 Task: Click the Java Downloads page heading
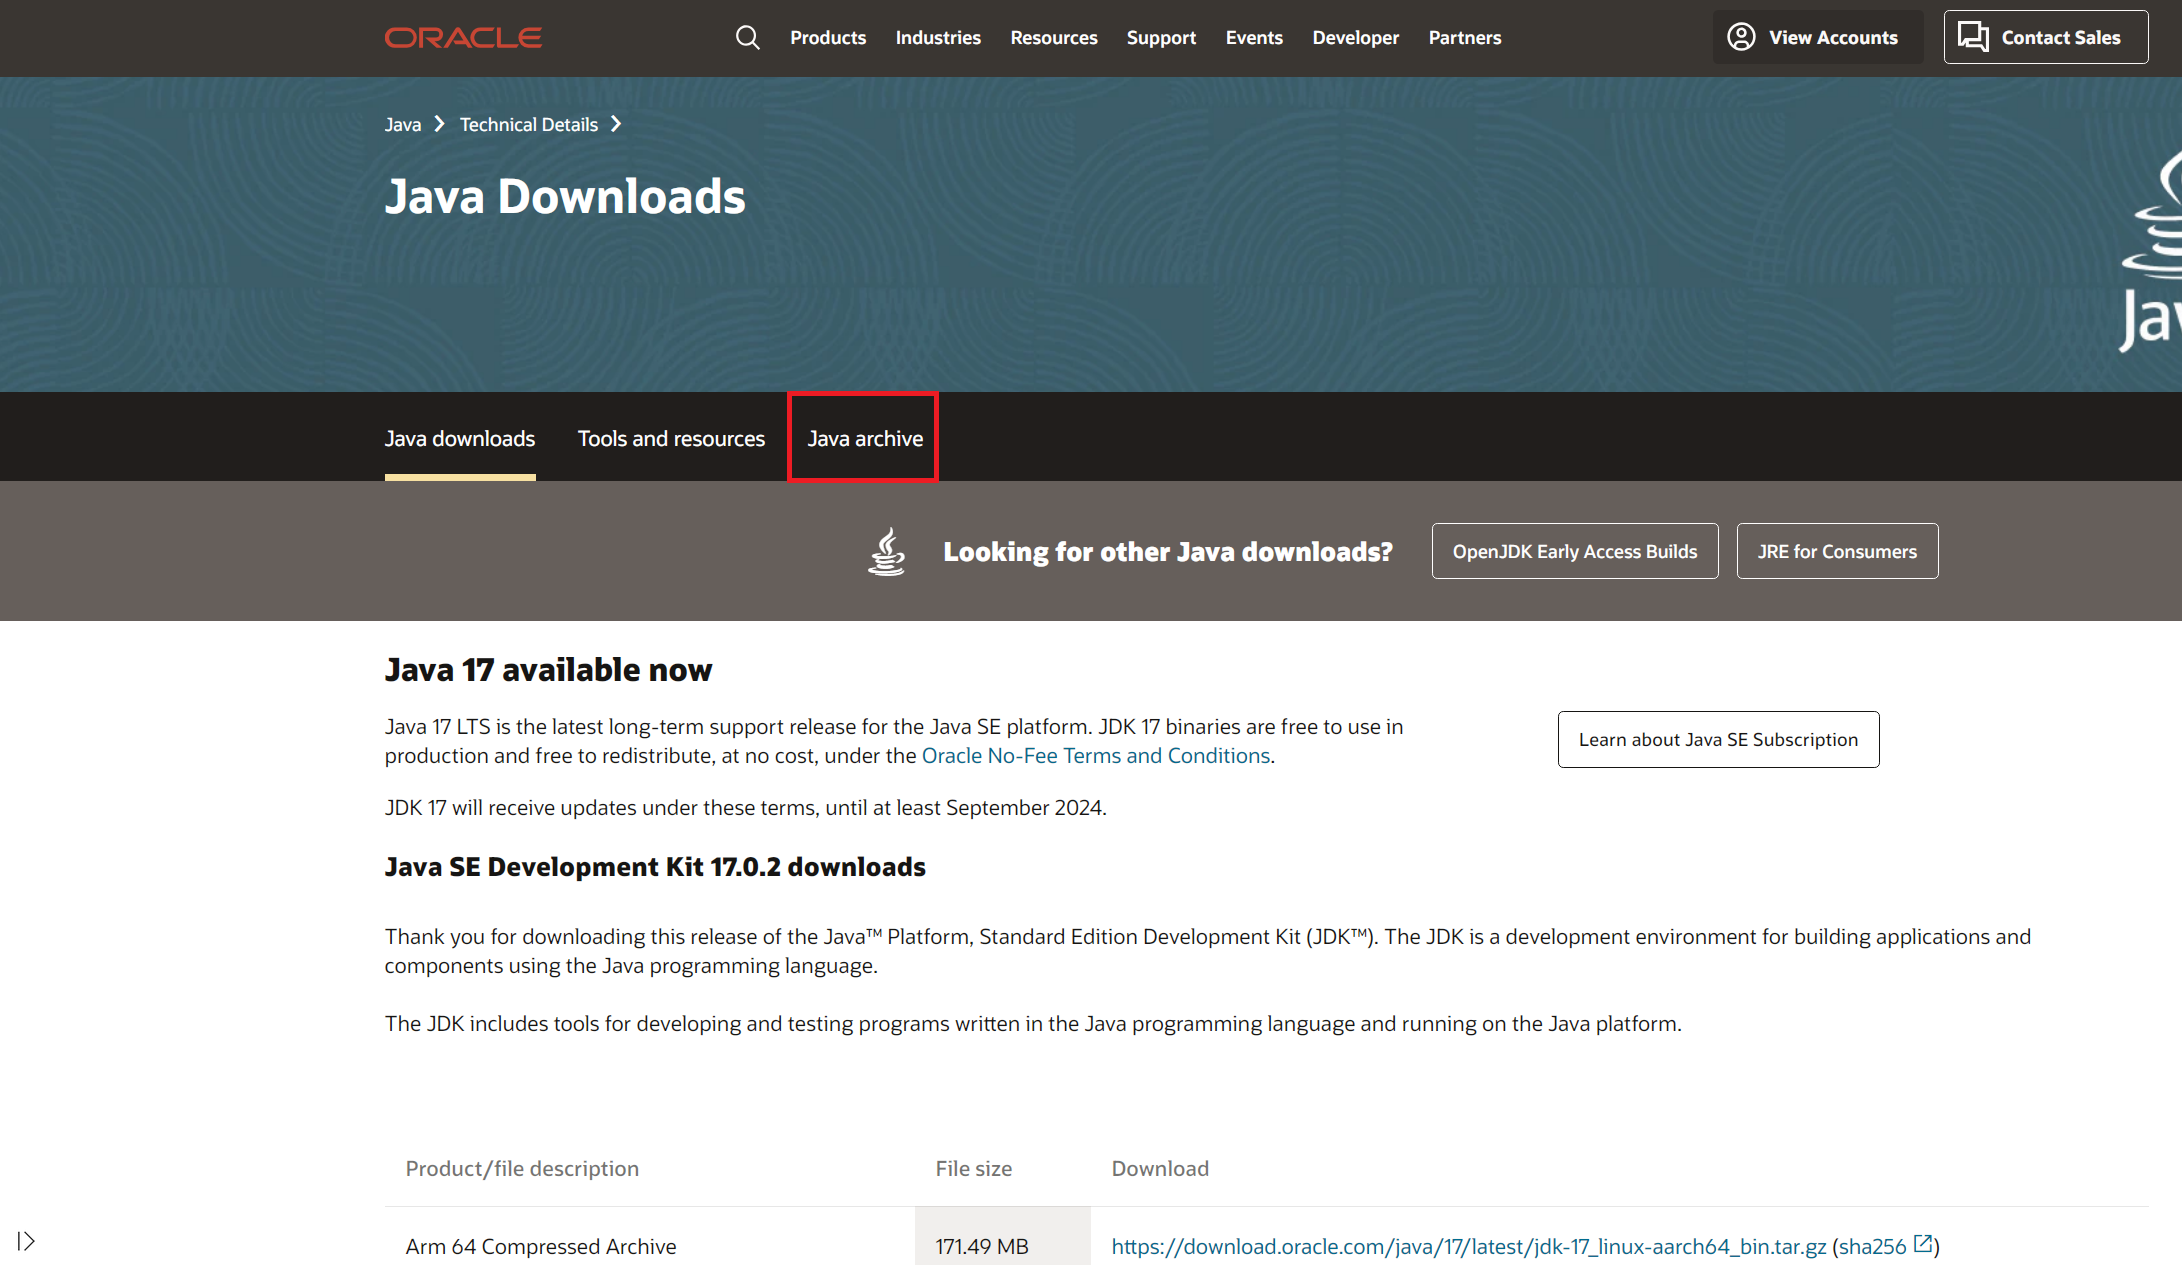click(x=565, y=197)
